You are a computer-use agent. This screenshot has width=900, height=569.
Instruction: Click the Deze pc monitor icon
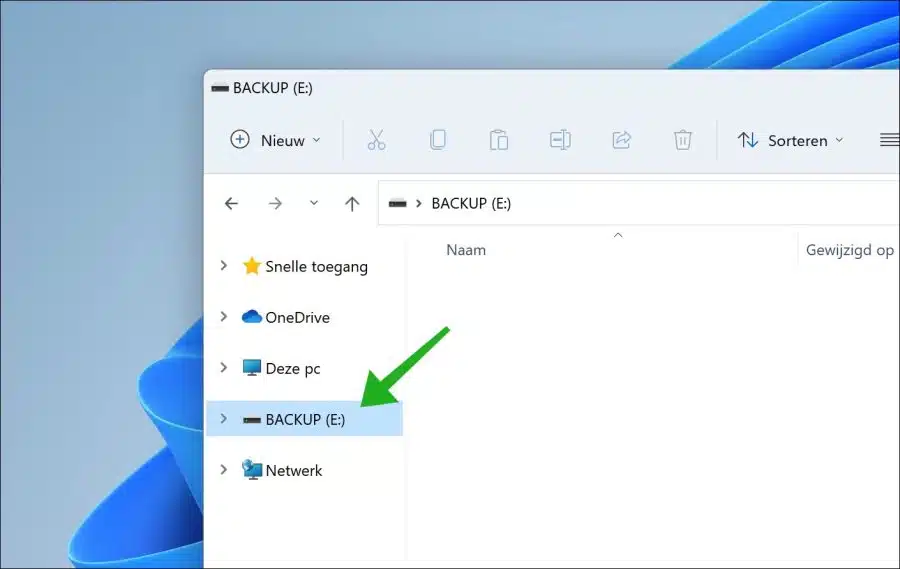(x=251, y=367)
